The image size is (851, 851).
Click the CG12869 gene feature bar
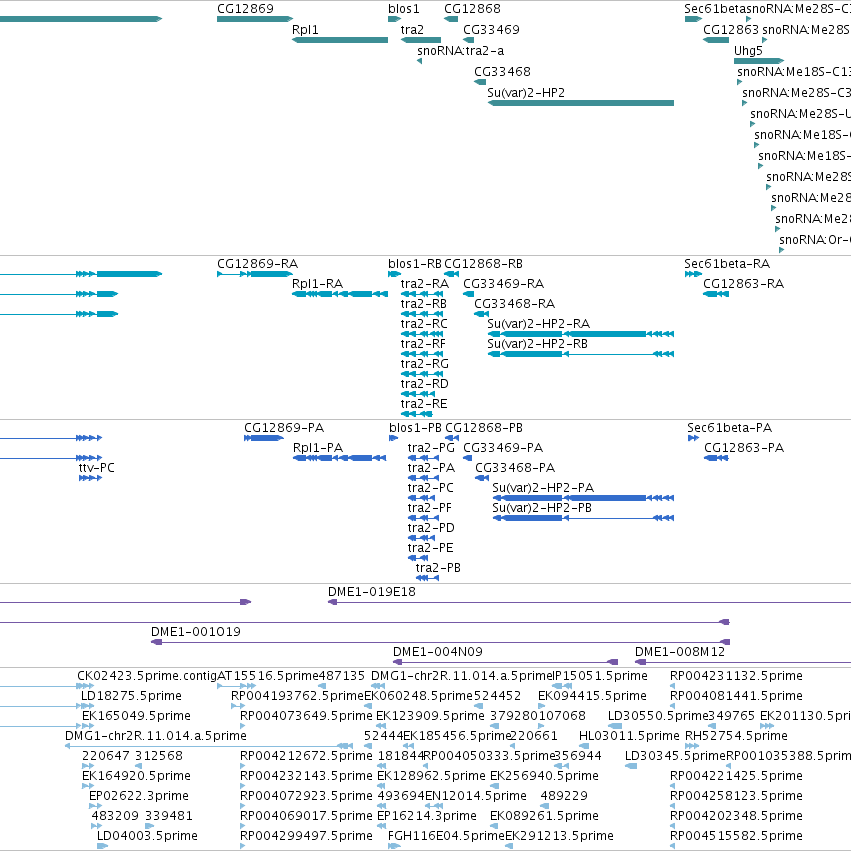point(255,19)
